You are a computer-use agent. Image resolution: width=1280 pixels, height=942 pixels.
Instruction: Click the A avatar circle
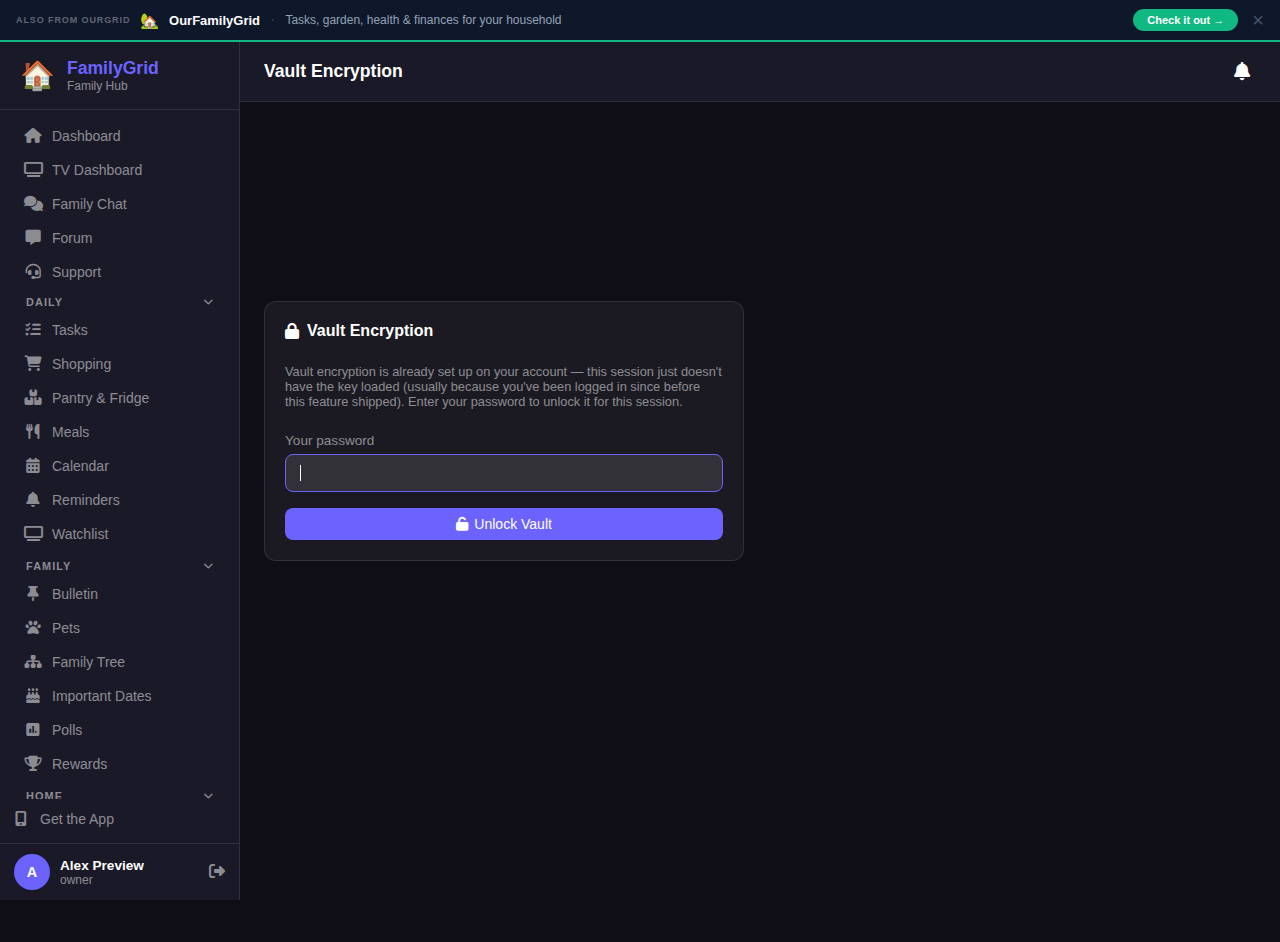point(32,872)
